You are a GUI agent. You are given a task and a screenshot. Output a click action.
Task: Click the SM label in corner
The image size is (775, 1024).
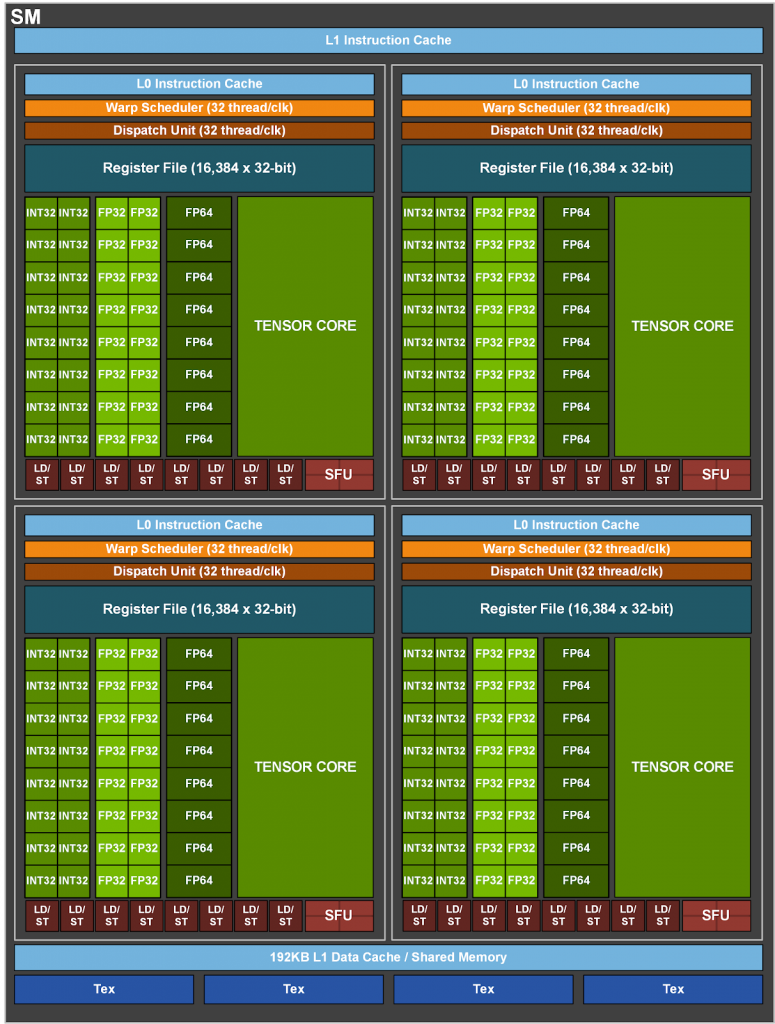pos(25,16)
